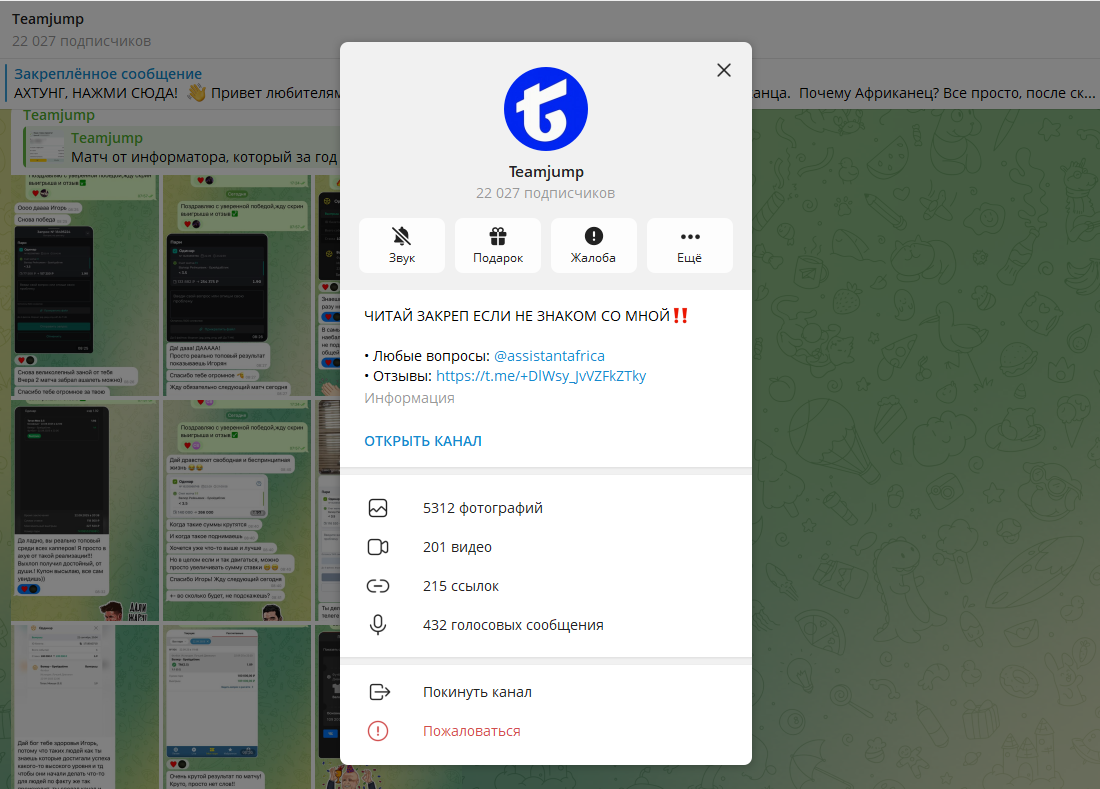Click the Teamjump channel avatar logo

546,109
